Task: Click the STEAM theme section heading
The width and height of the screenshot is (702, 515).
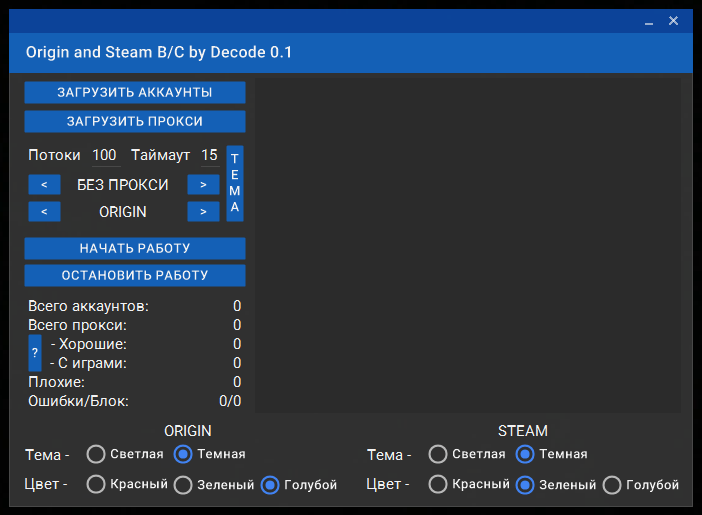Action: (523, 431)
